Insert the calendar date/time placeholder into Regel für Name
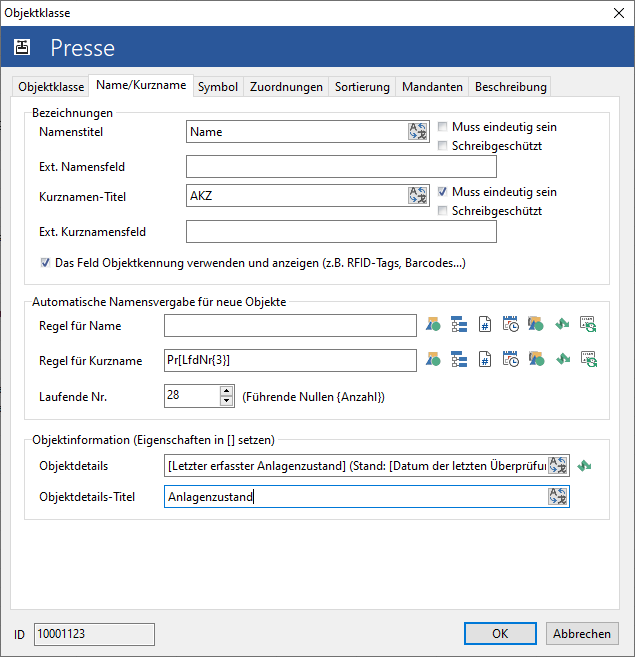Image resolution: width=635 pixels, height=657 pixels. coord(511,324)
